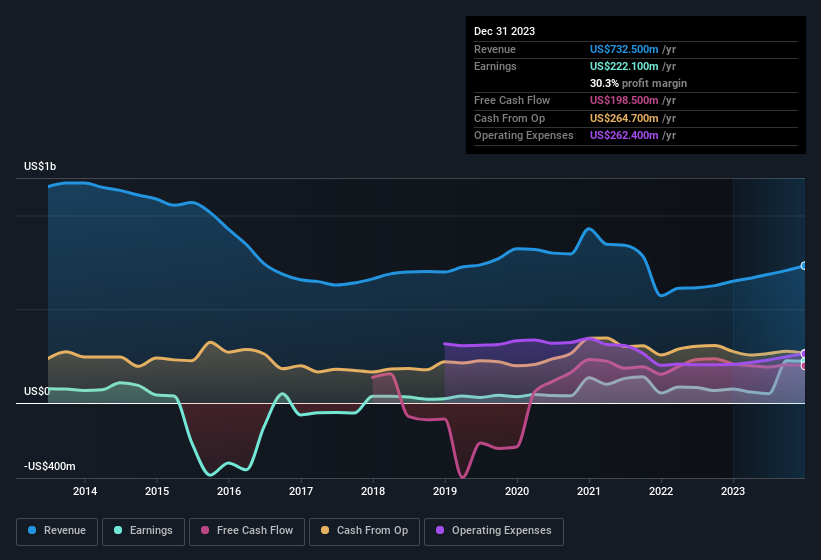The image size is (821, 560).
Task: Select the 2014 label on the x-axis
Action: click(x=85, y=491)
